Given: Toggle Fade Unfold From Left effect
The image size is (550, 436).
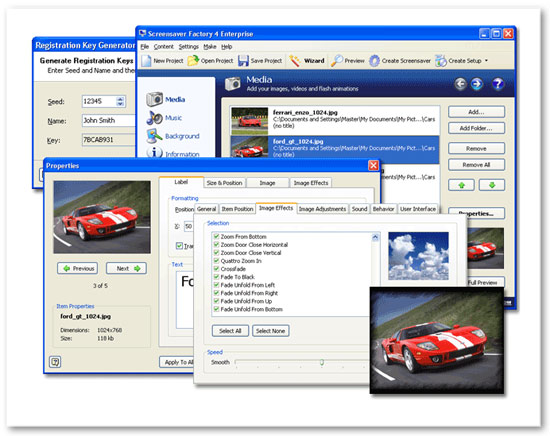Looking at the screenshot, I should 216,285.
